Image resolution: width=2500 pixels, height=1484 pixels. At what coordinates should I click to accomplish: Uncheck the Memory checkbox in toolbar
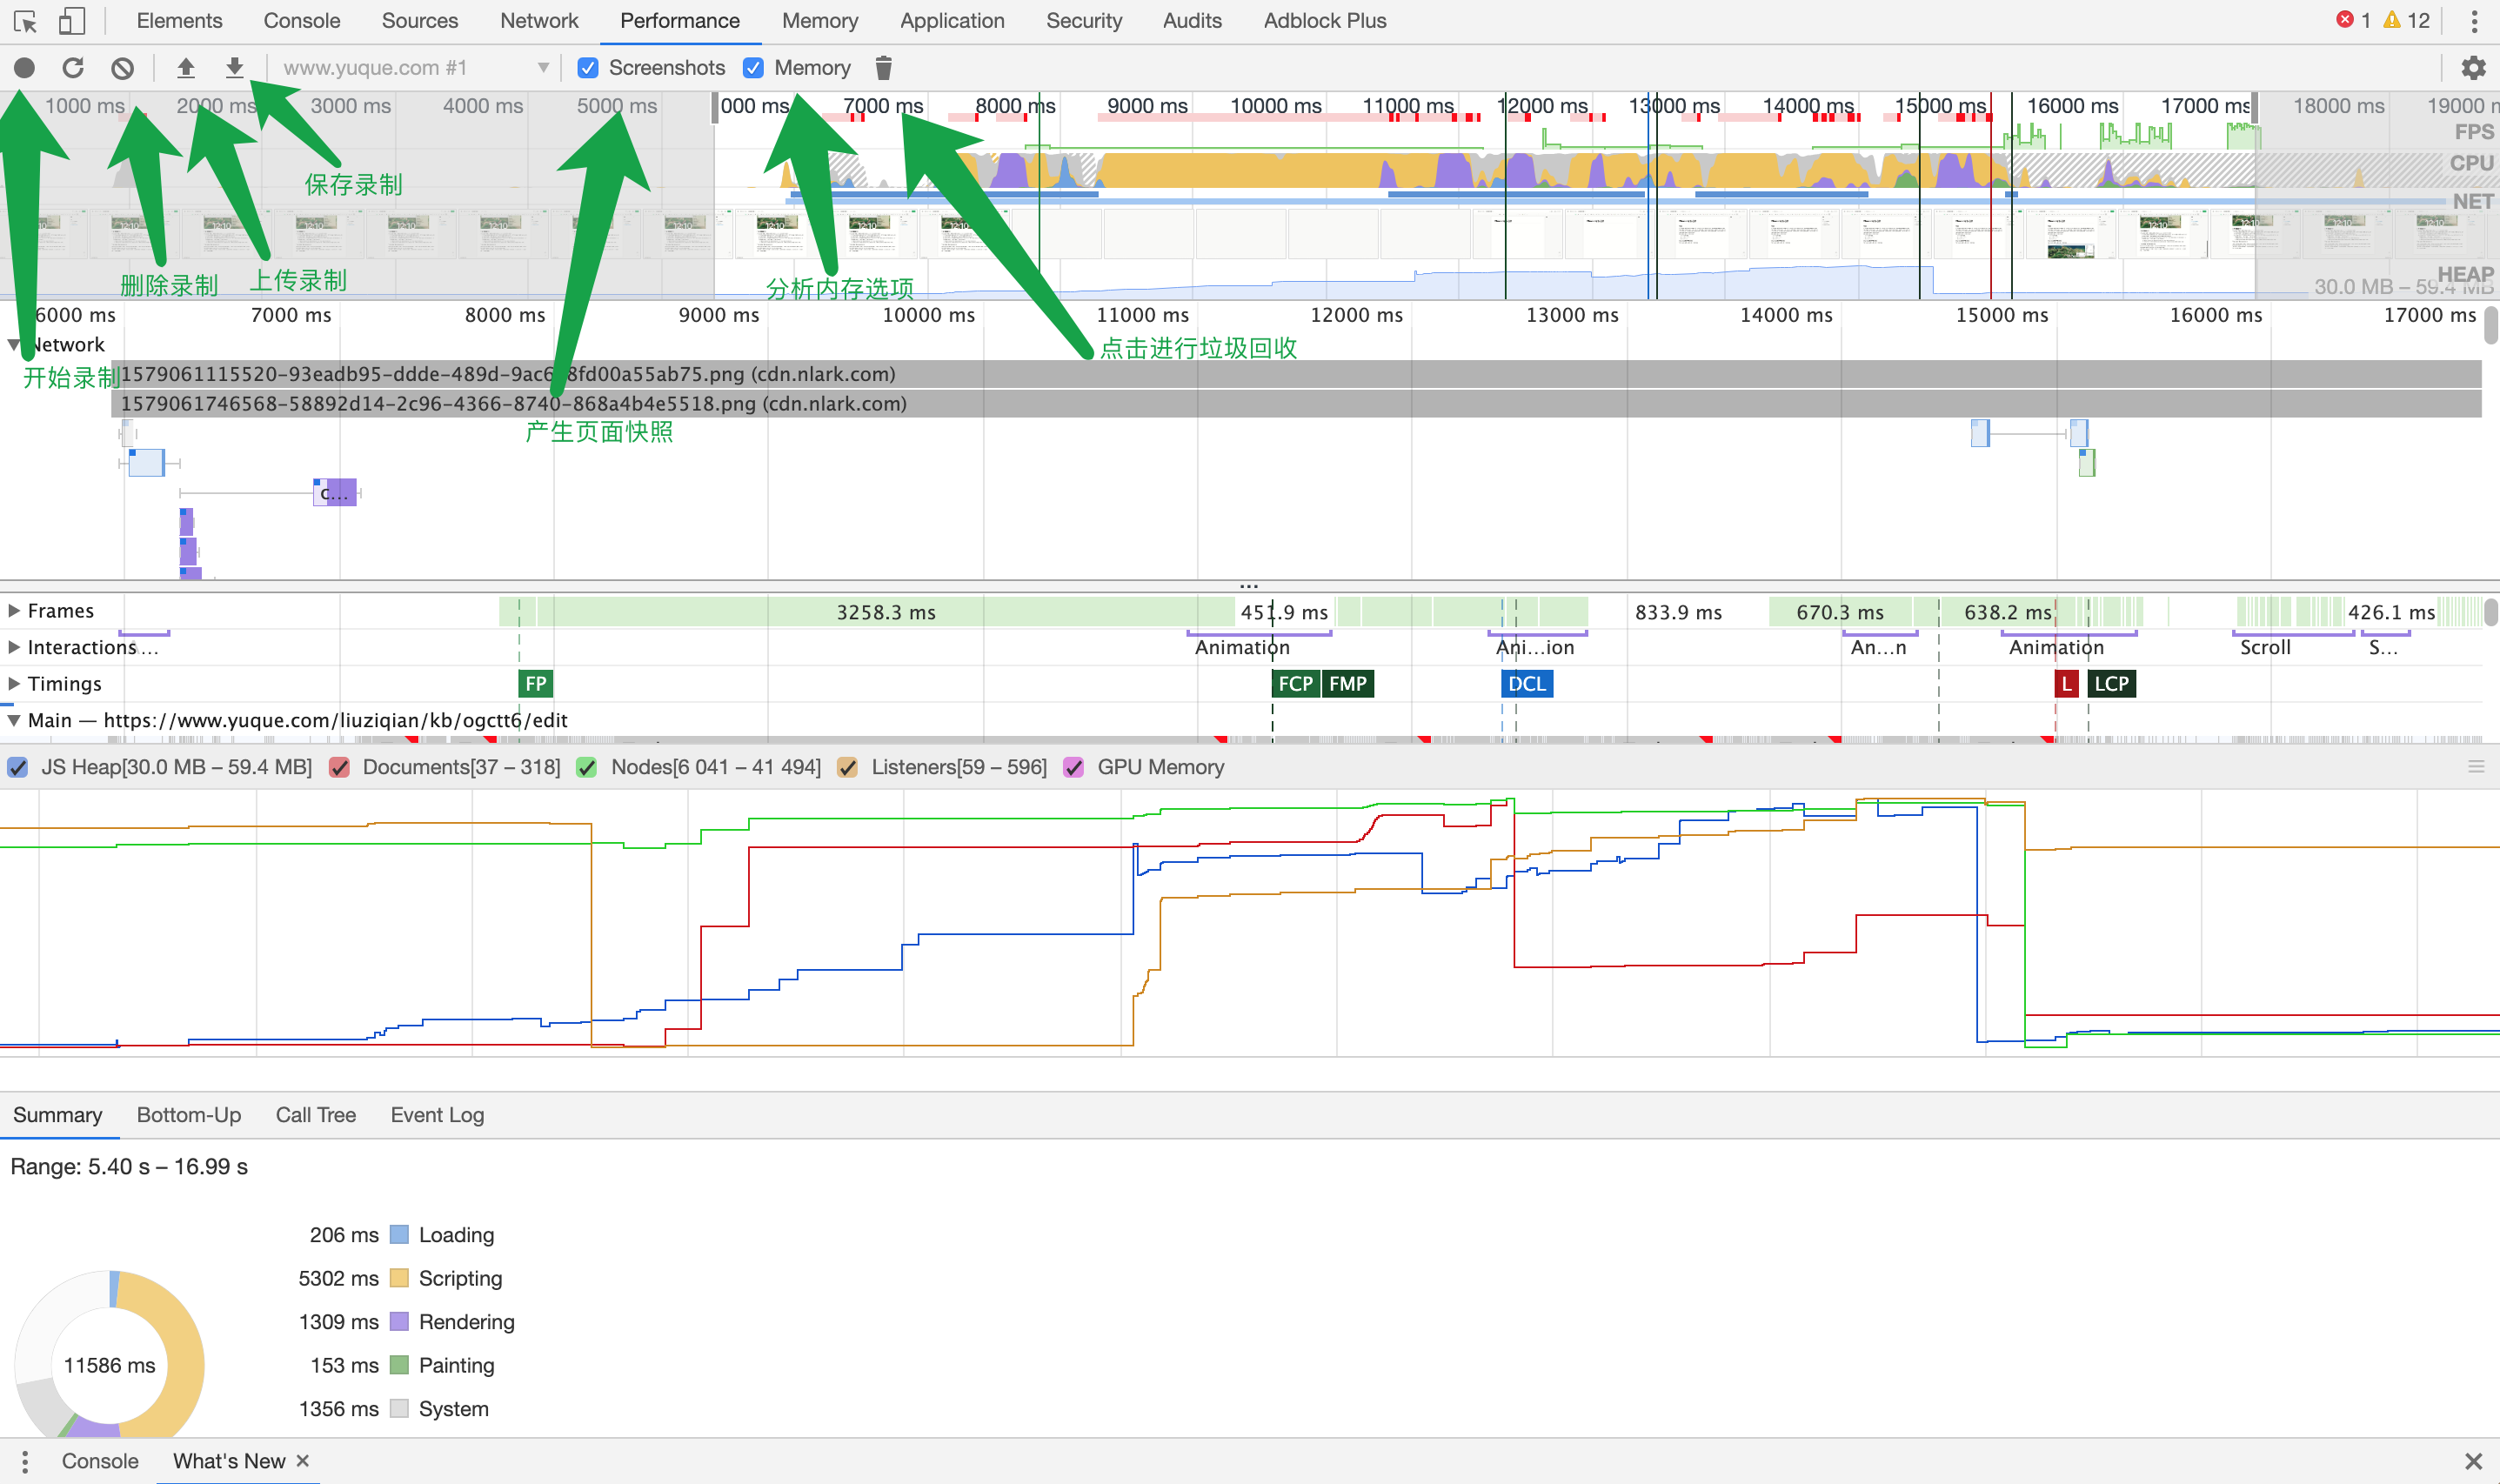pyautogui.click(x=754, y=68)
